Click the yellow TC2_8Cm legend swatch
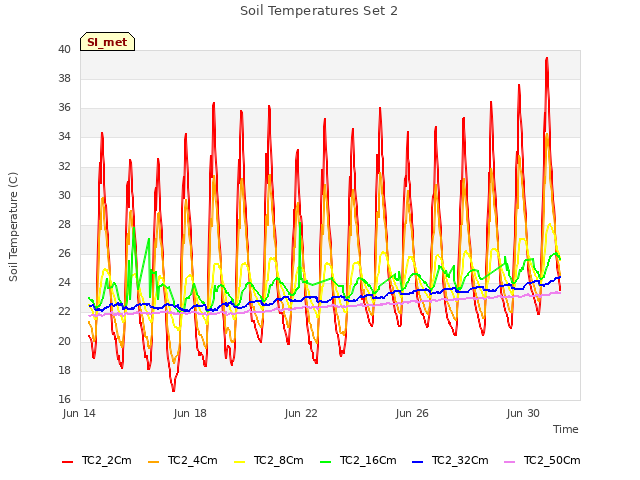 pos(240,462)
